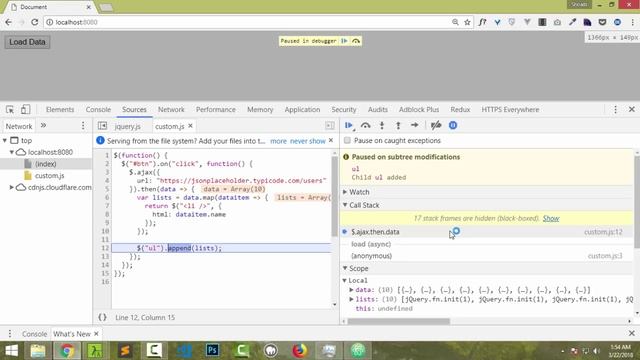Dismiss the file system info bar
This screenshot has height=360, width=640.
331,140
